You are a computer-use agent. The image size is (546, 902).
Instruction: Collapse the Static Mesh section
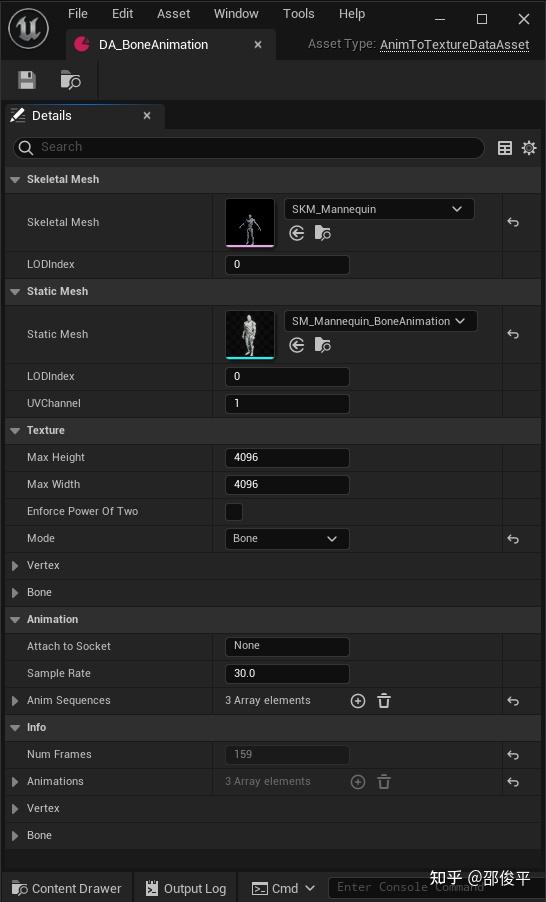click(x=16, y=292)
